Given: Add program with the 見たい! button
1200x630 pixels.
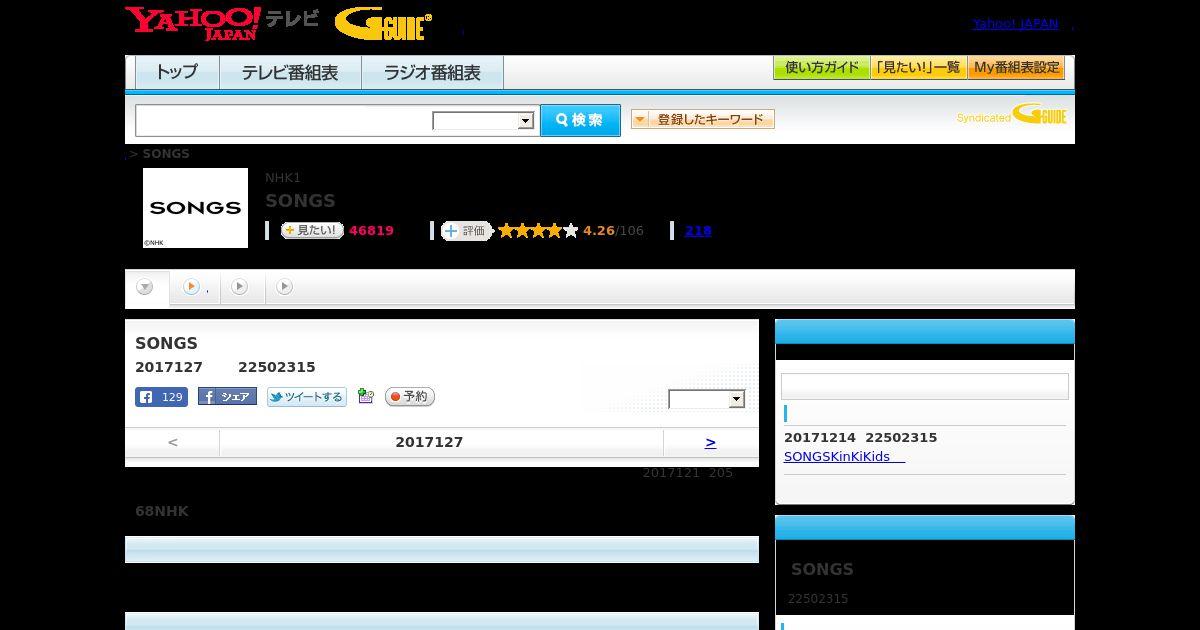Looking at the screenshot, I should coord(312,230).
